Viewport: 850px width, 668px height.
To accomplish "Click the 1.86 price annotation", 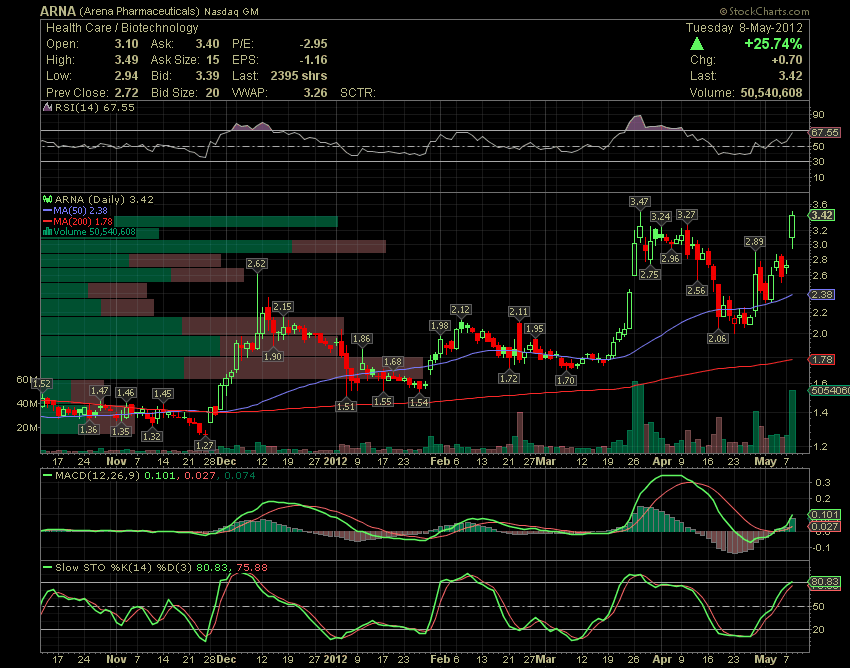I will point(362,339).
